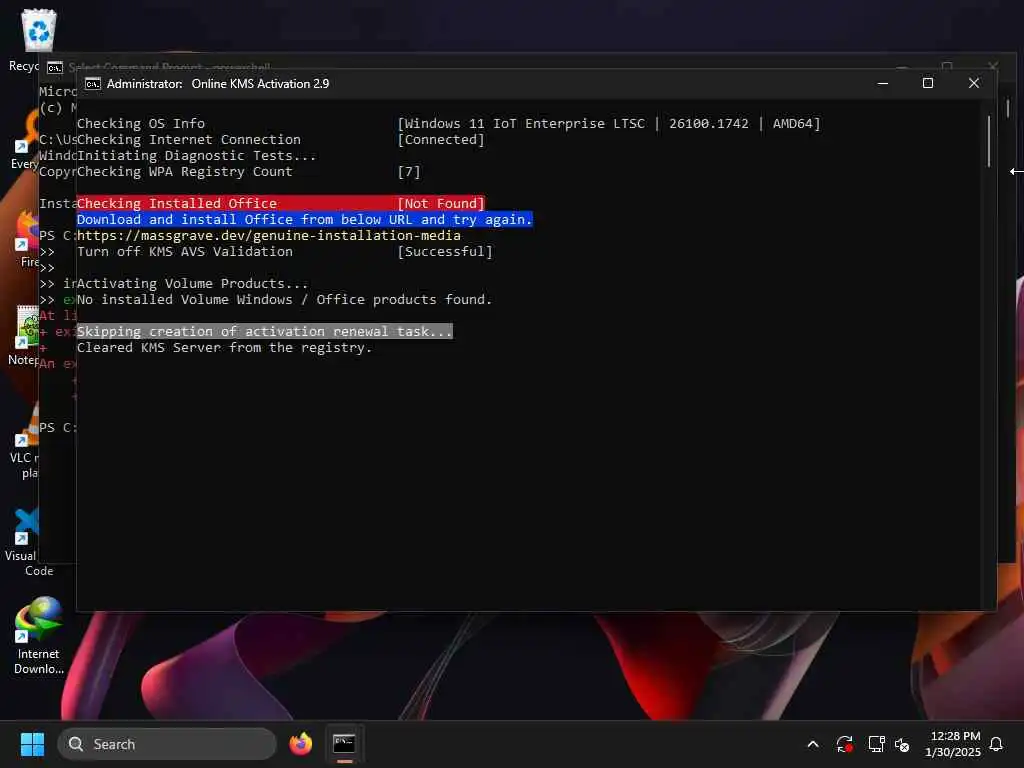The image size is (1024, 768).
Task: Click the 'Turn off KMS AVS Validation' line
Action: (285, 251)
